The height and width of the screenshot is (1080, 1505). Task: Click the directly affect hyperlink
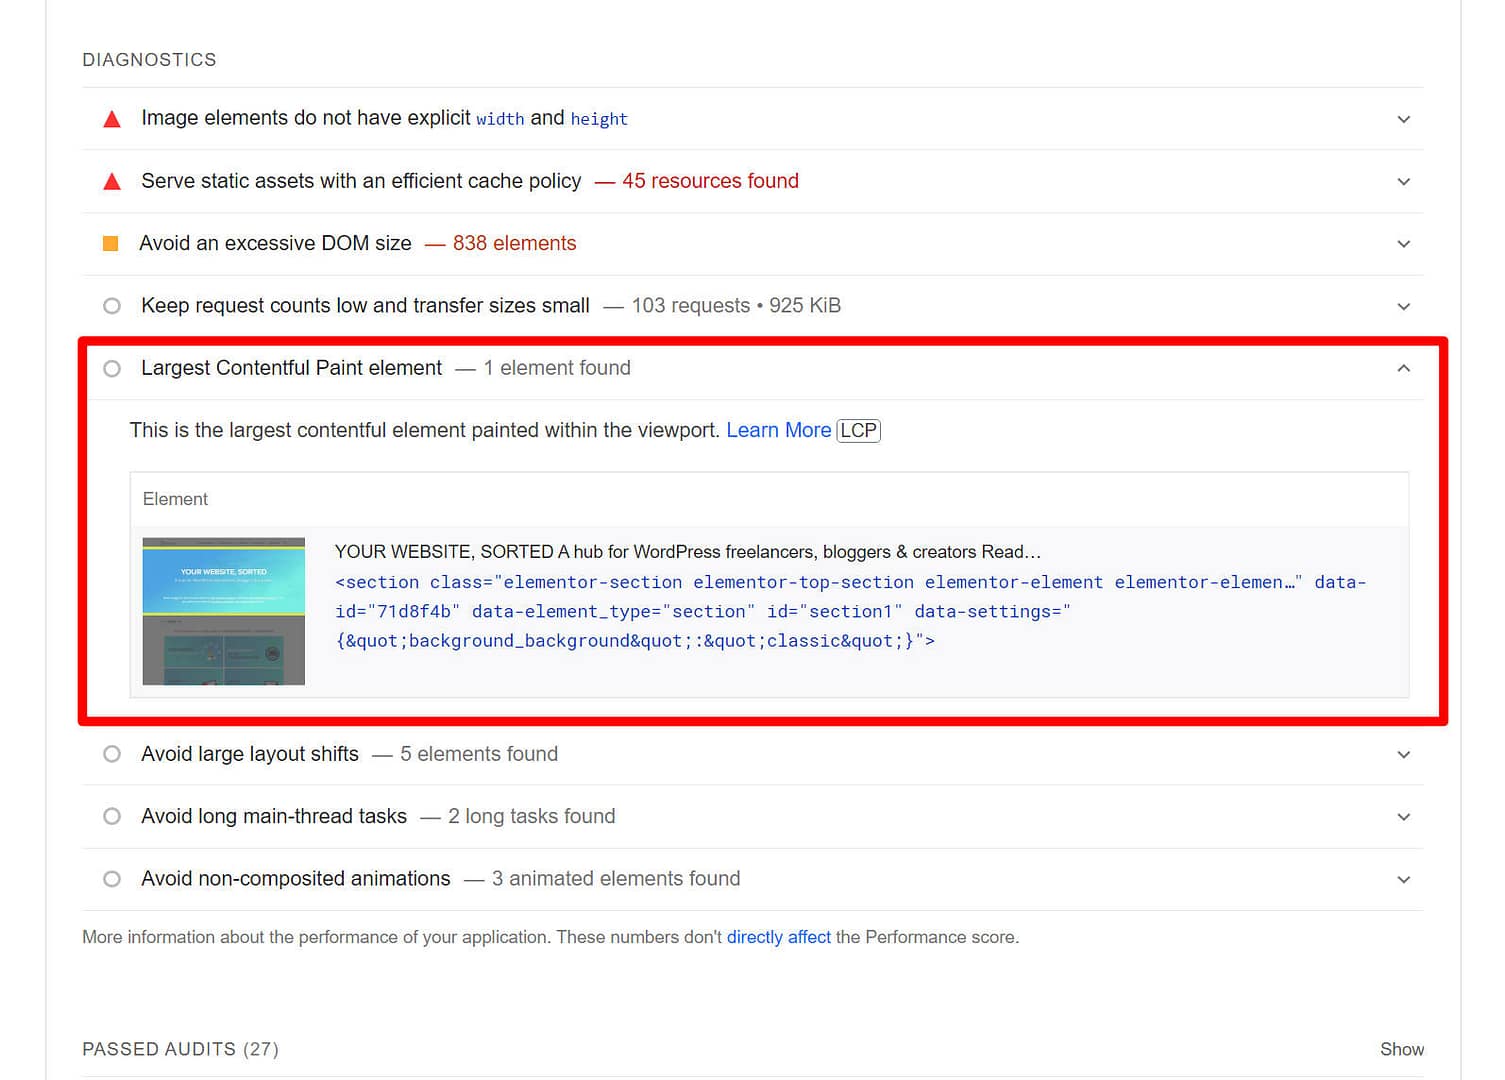click(778, 937)
